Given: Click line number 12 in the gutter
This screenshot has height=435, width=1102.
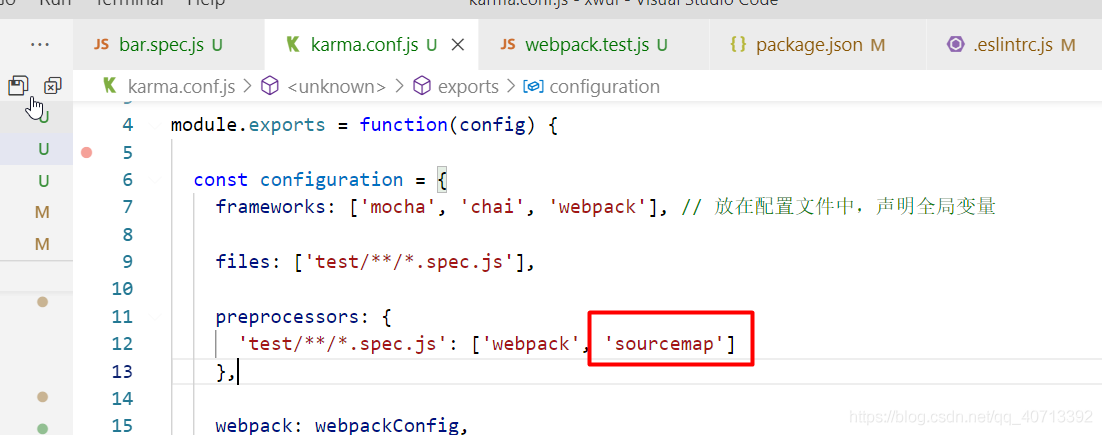Looking at the screenshot, I should pyautogui.click(x=122, y=344).
